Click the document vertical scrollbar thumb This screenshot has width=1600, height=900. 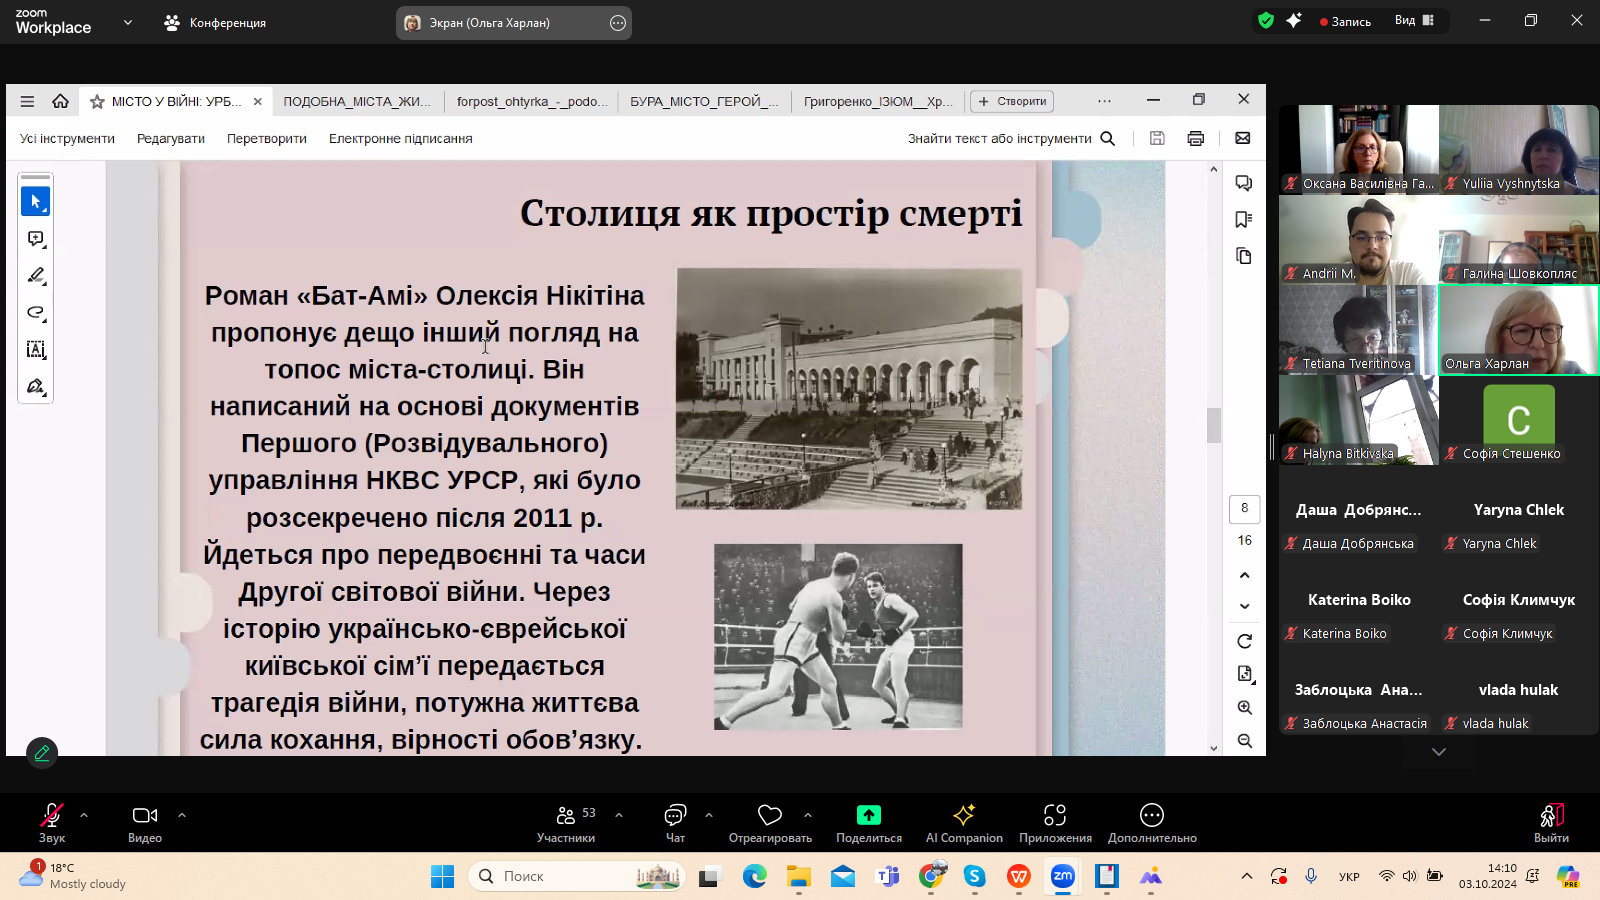coord(1214,425)
